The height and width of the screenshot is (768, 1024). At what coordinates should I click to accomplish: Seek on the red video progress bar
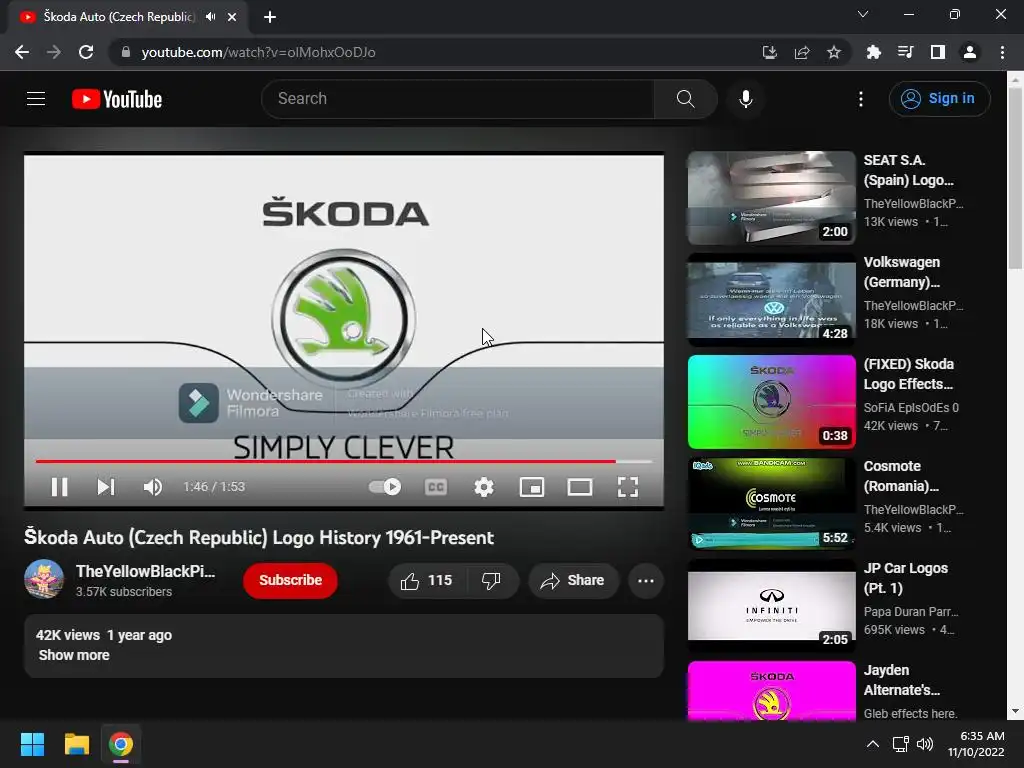(x=344, y=461)
